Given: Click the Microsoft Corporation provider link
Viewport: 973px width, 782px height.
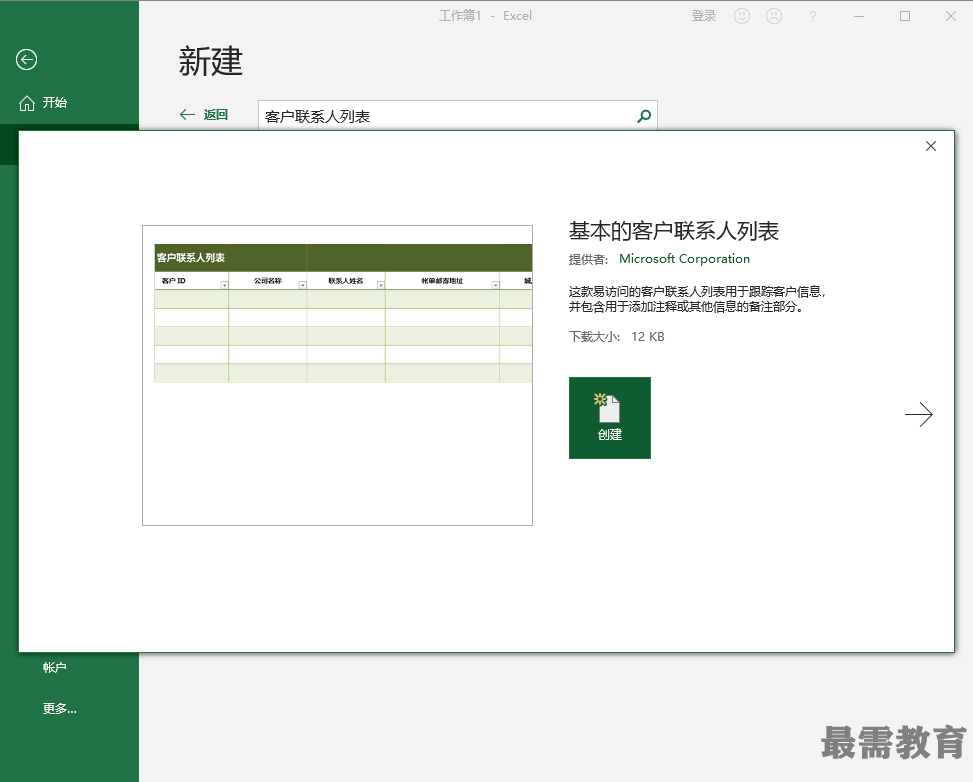Looking at the screenshot, I should coord(684,259).
